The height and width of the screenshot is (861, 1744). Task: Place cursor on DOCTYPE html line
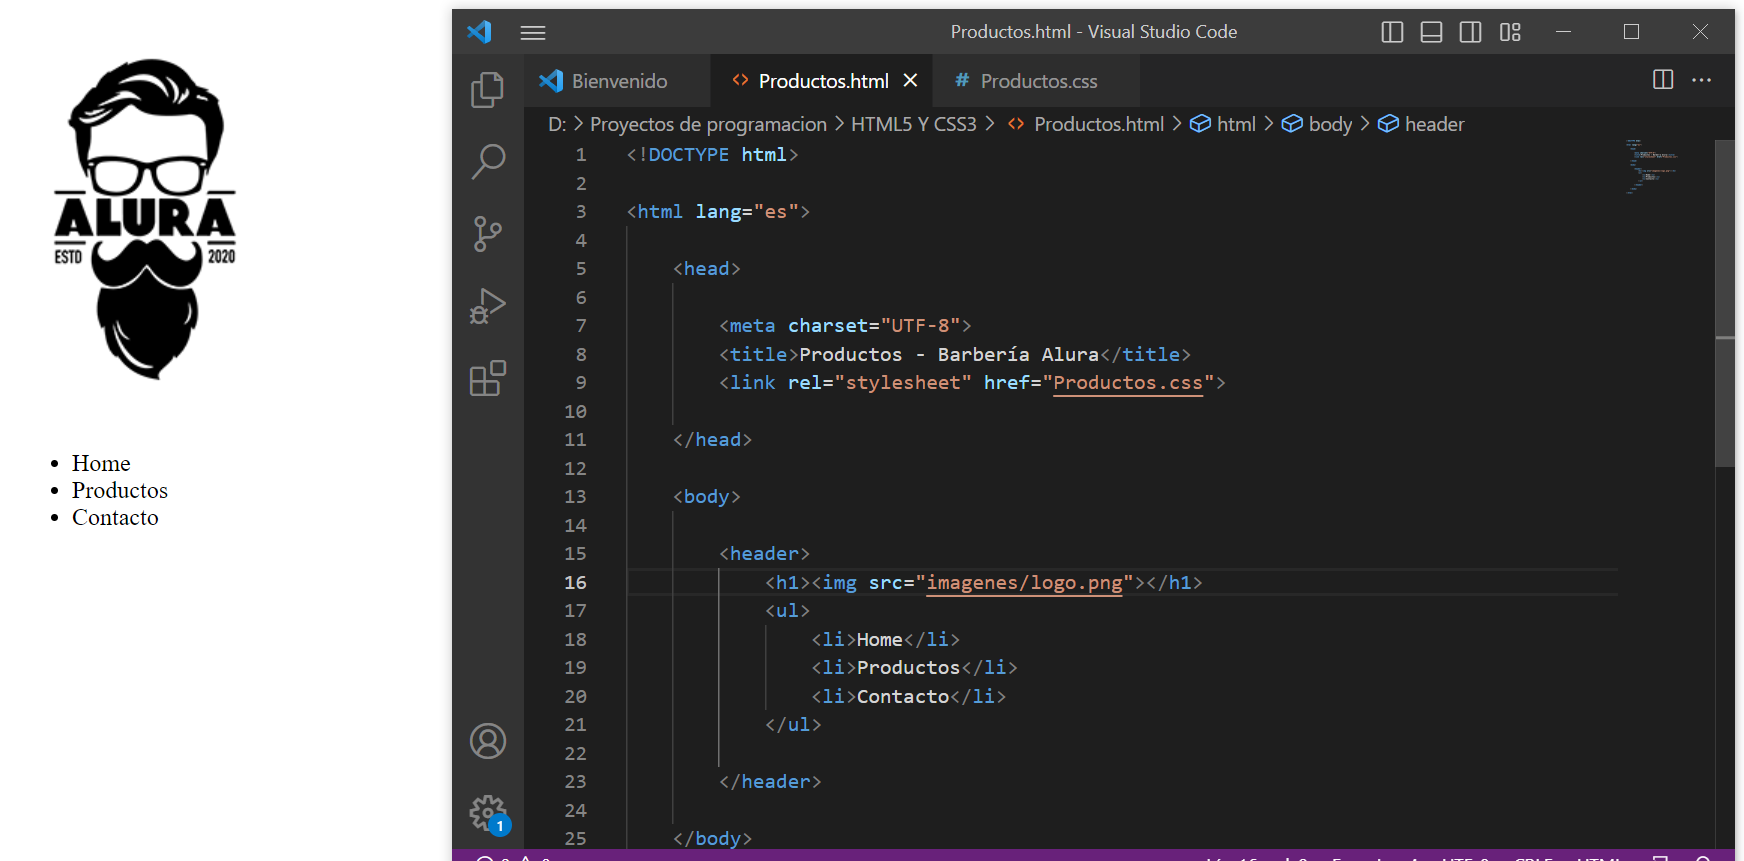712,155
